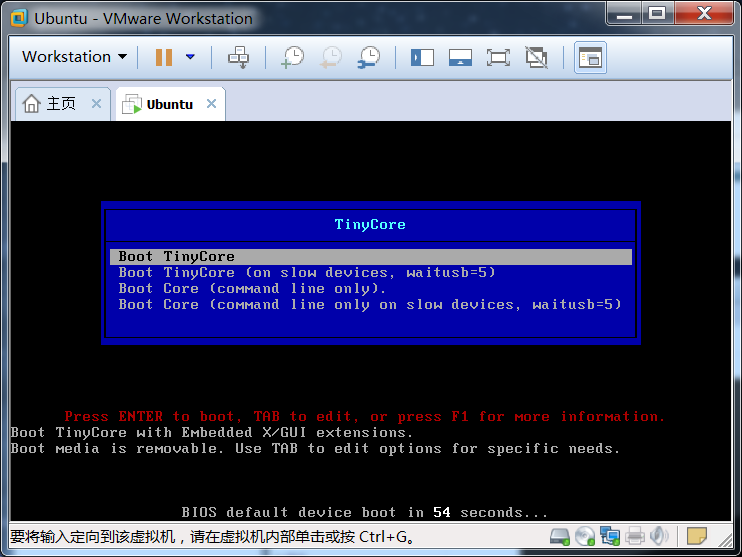Minimize the VMware Workstation window

tap(624, 13)
